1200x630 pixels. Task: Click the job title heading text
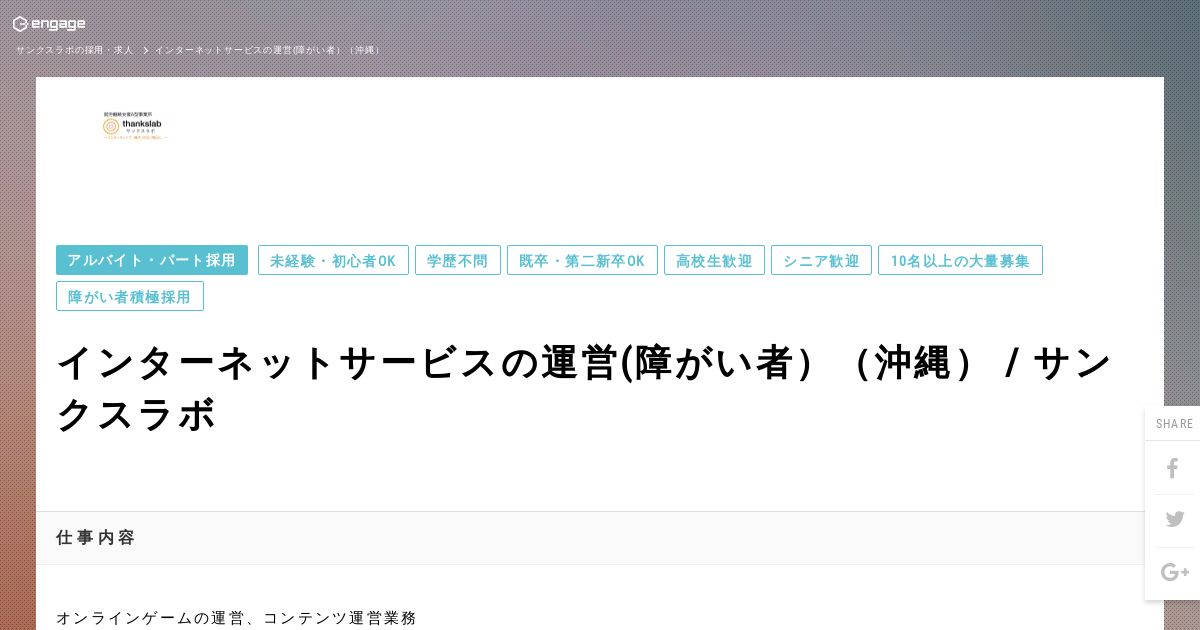point(585,388)
